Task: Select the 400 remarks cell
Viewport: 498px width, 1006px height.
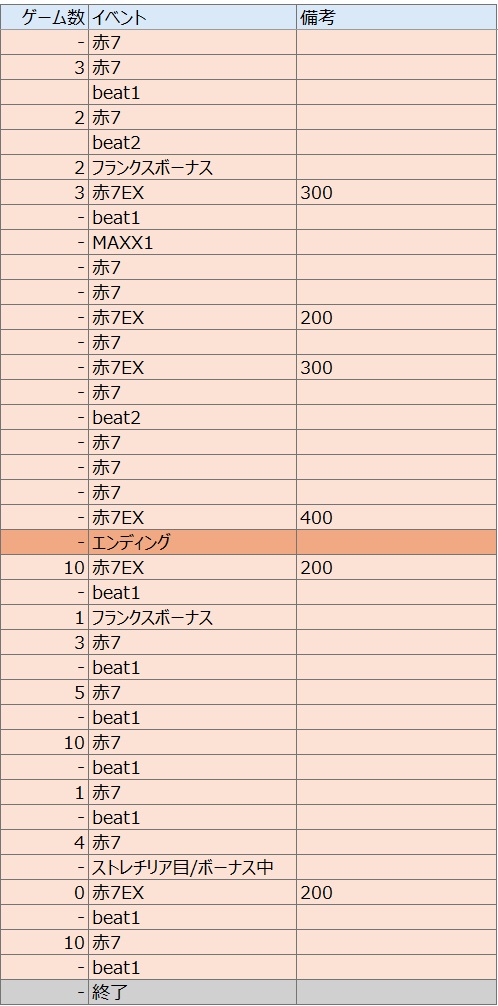Action: tap(397, 517)
